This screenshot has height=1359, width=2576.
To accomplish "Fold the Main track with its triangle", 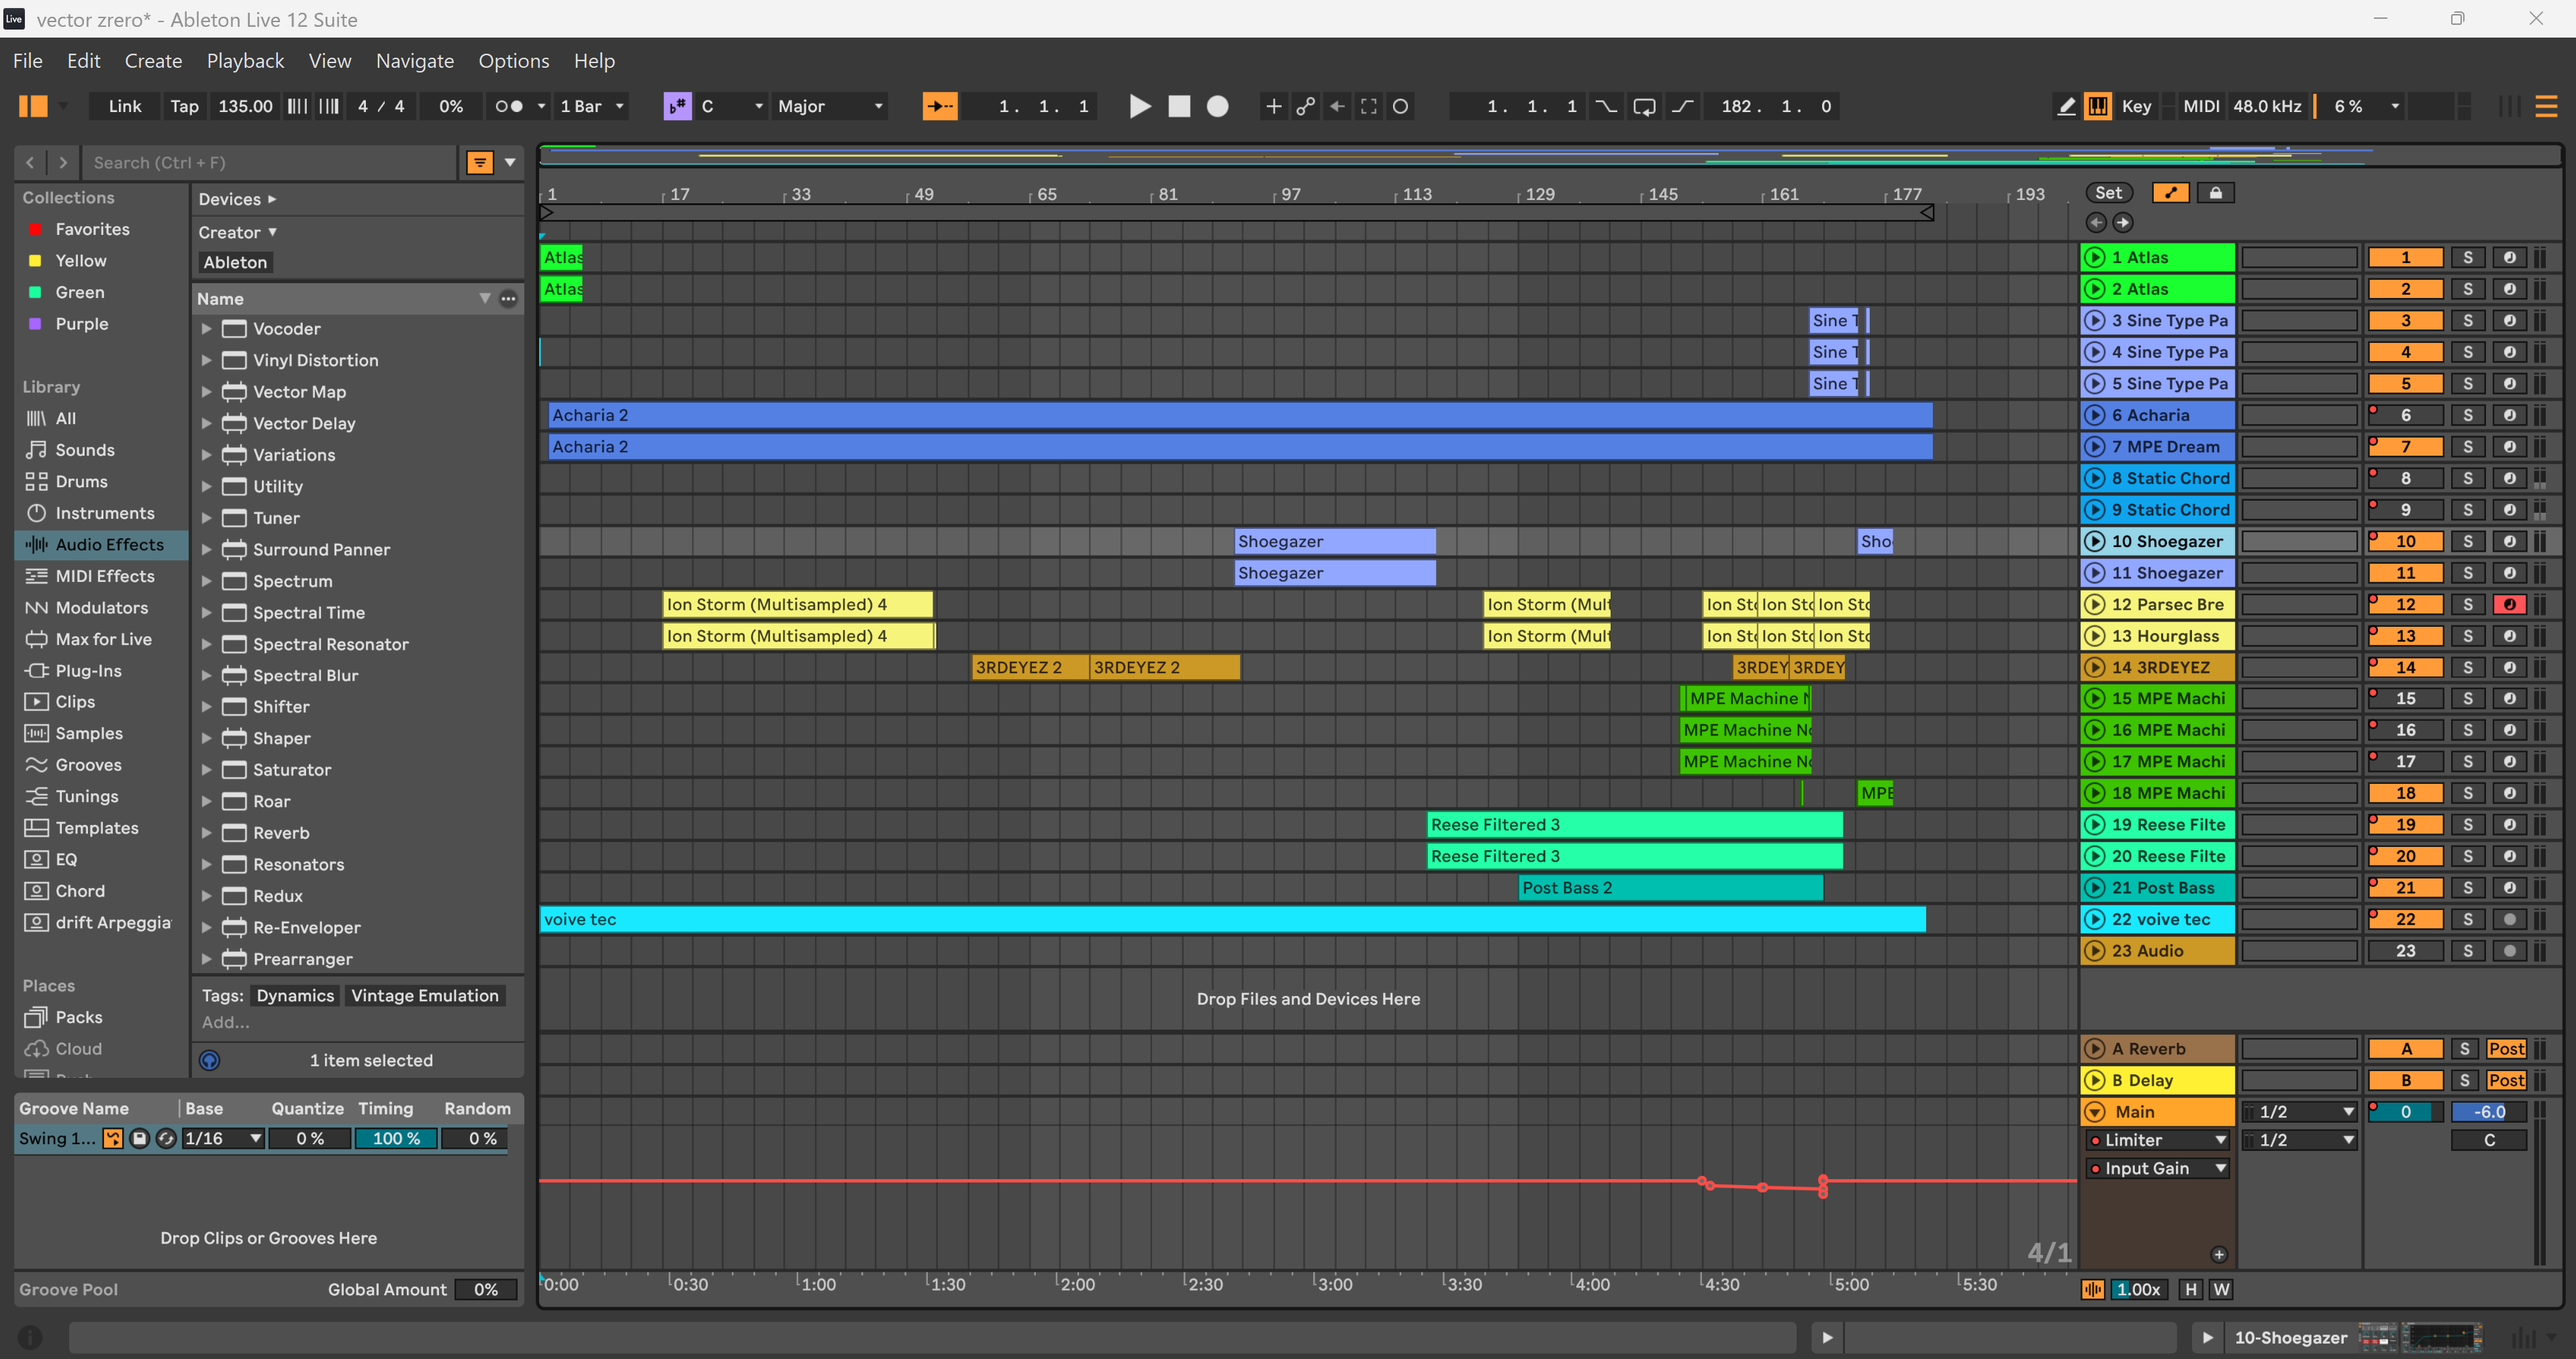I will (x=2094, y=1111).
